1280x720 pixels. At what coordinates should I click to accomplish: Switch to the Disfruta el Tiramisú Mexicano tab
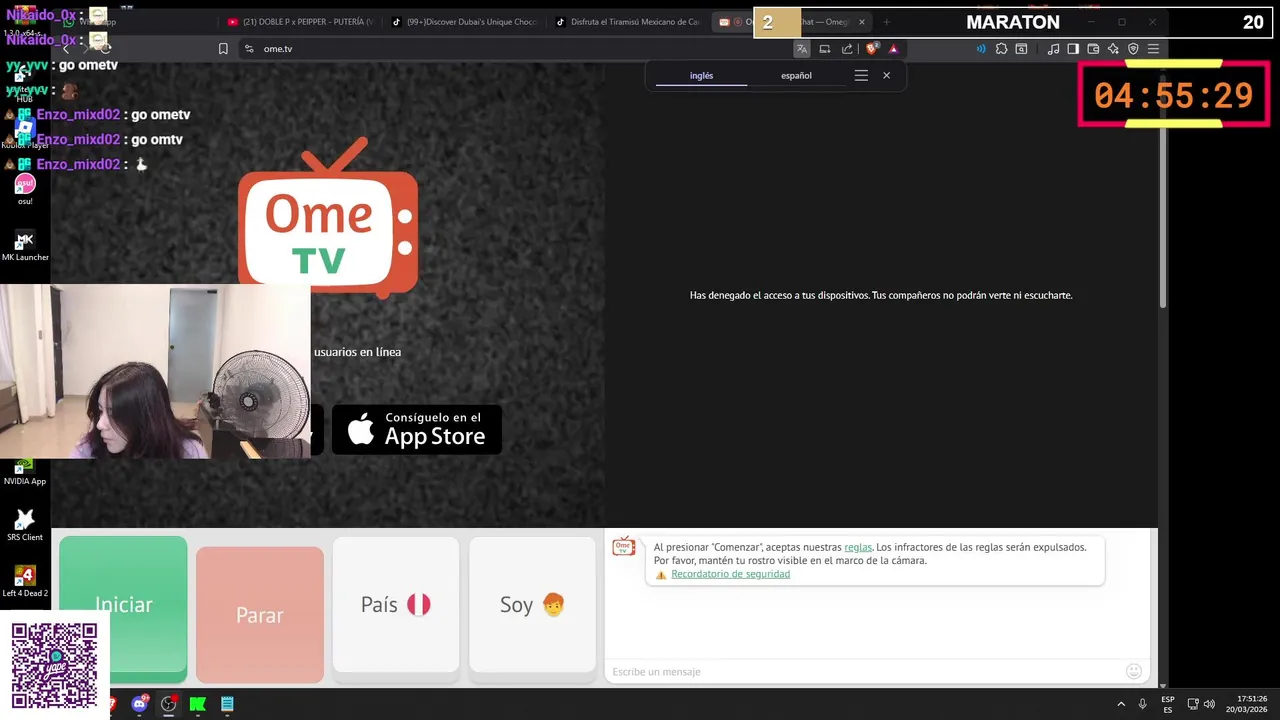[x=630, y=22]
